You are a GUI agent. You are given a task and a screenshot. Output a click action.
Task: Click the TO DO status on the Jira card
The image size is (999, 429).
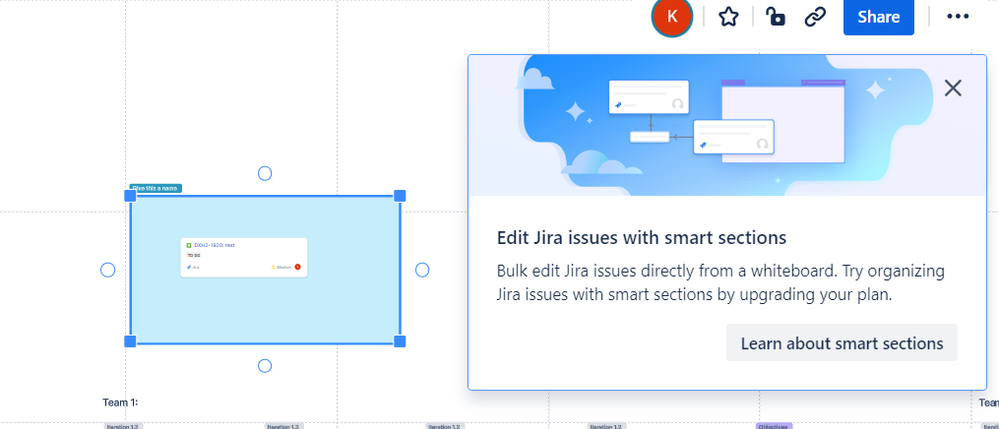pos(193,255)
